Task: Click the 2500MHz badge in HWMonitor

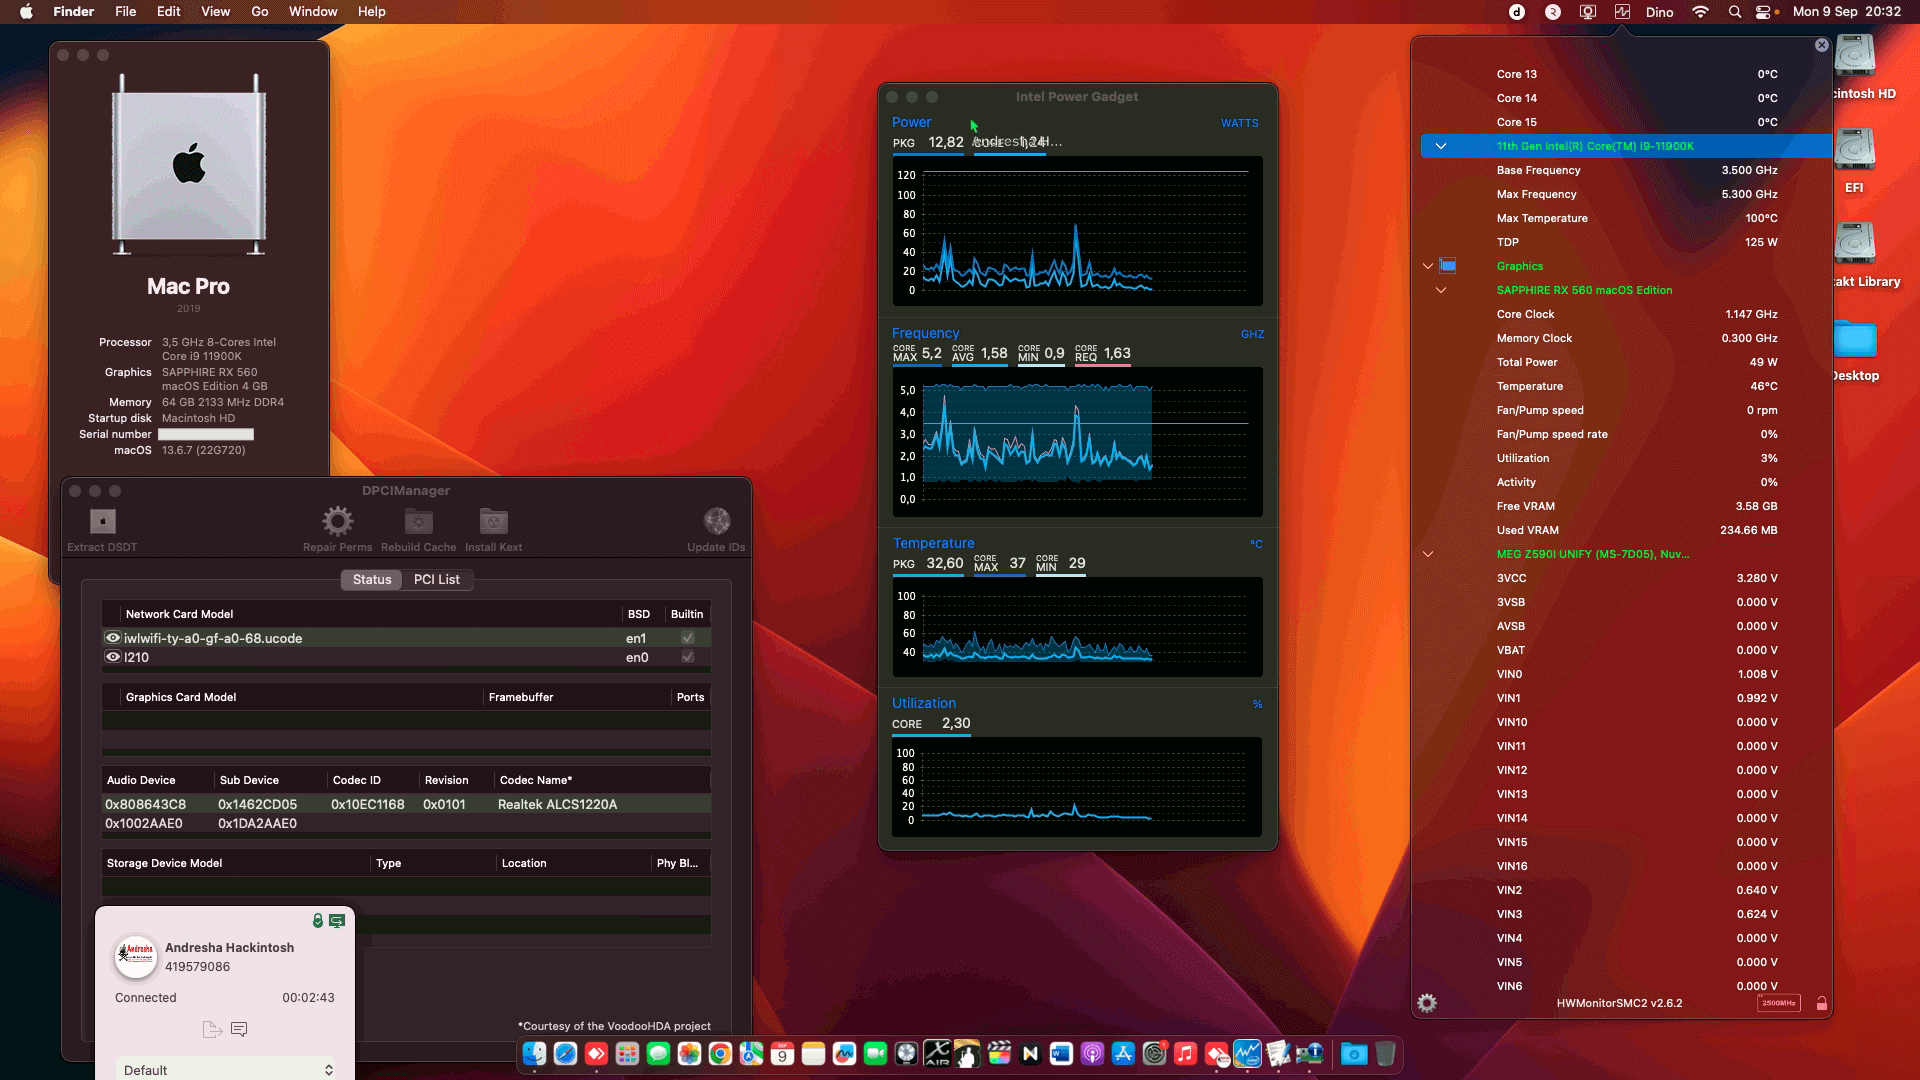Action: (x=1778, y=1003)
